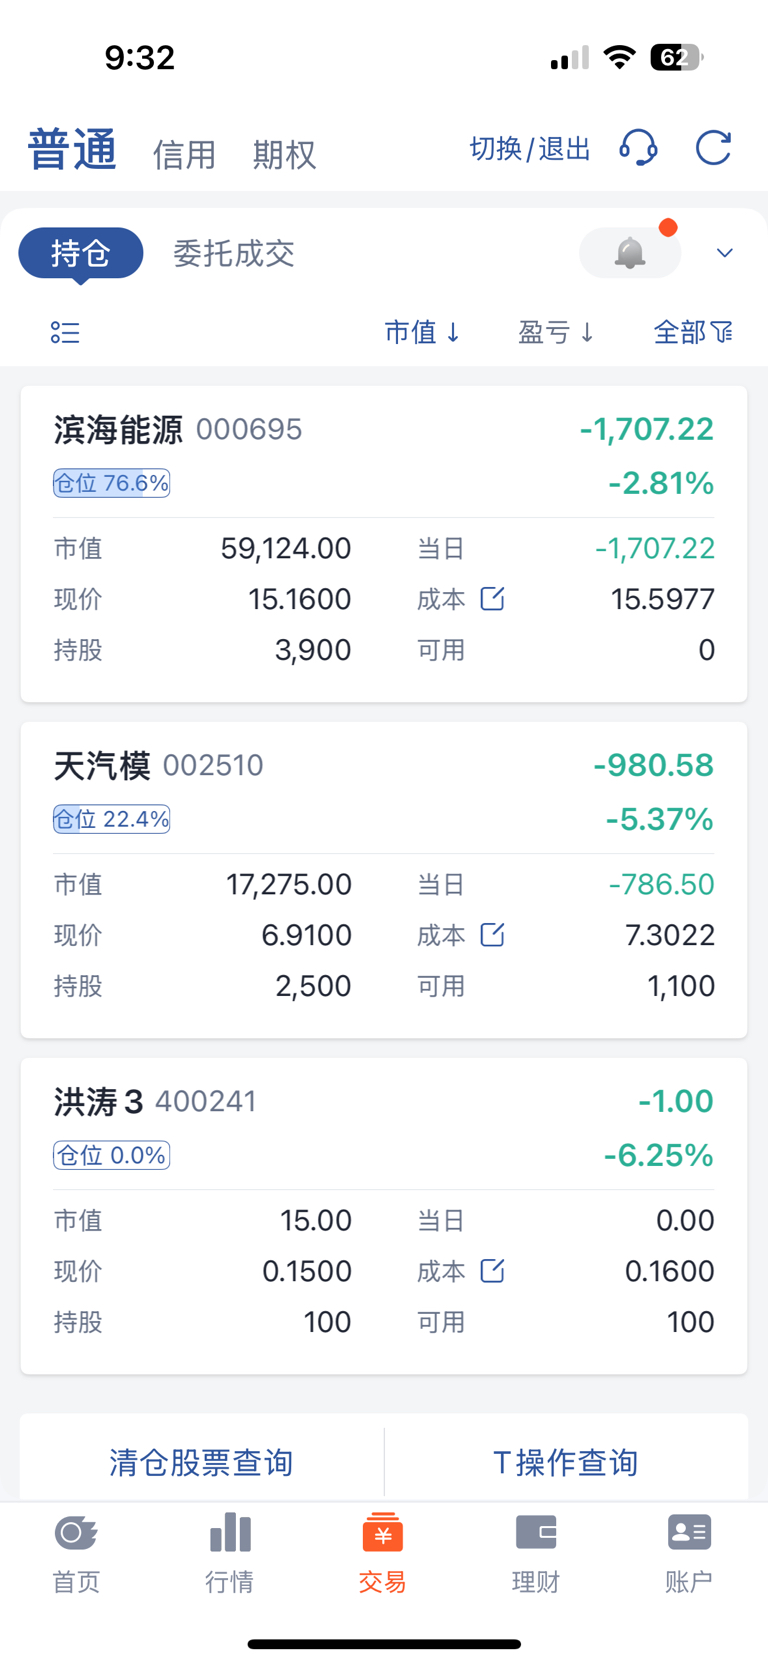Screen dimensions: 769x1665
Task: Sort holdings by 市值
Action: point(422,332)
